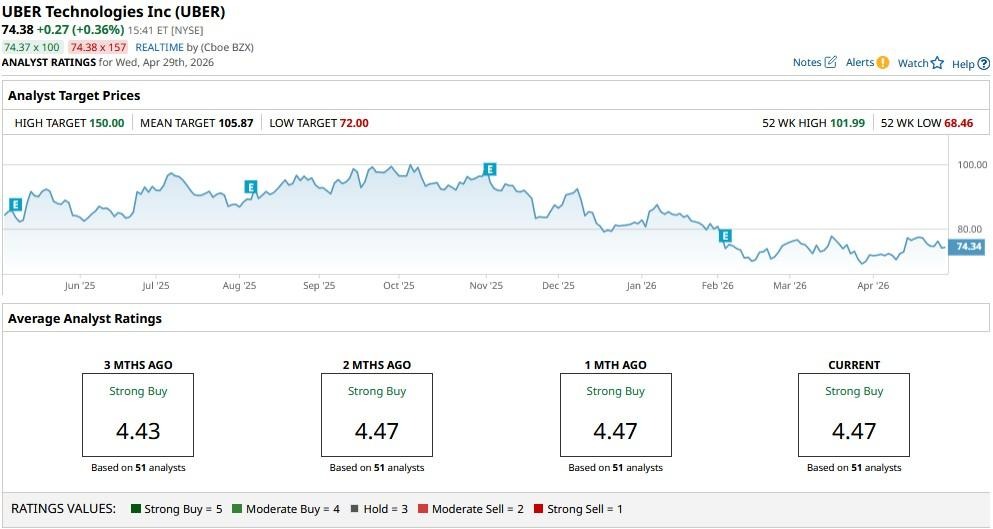Screen dimensions: 993x529
Task: Click the green Moderate Buy swatch
Action: [x=237, y=509]
